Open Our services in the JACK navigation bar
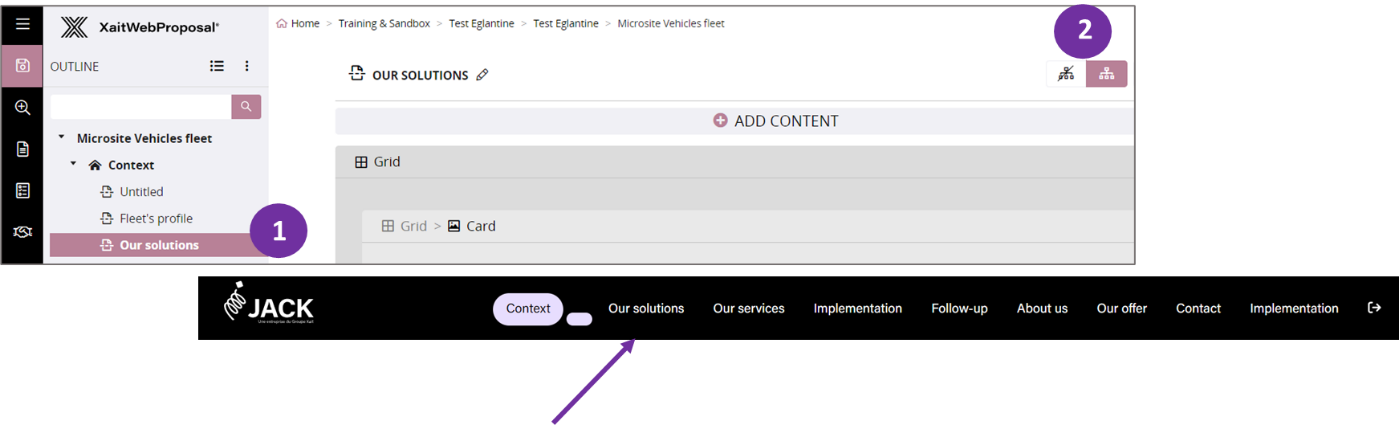 point(748,308)
